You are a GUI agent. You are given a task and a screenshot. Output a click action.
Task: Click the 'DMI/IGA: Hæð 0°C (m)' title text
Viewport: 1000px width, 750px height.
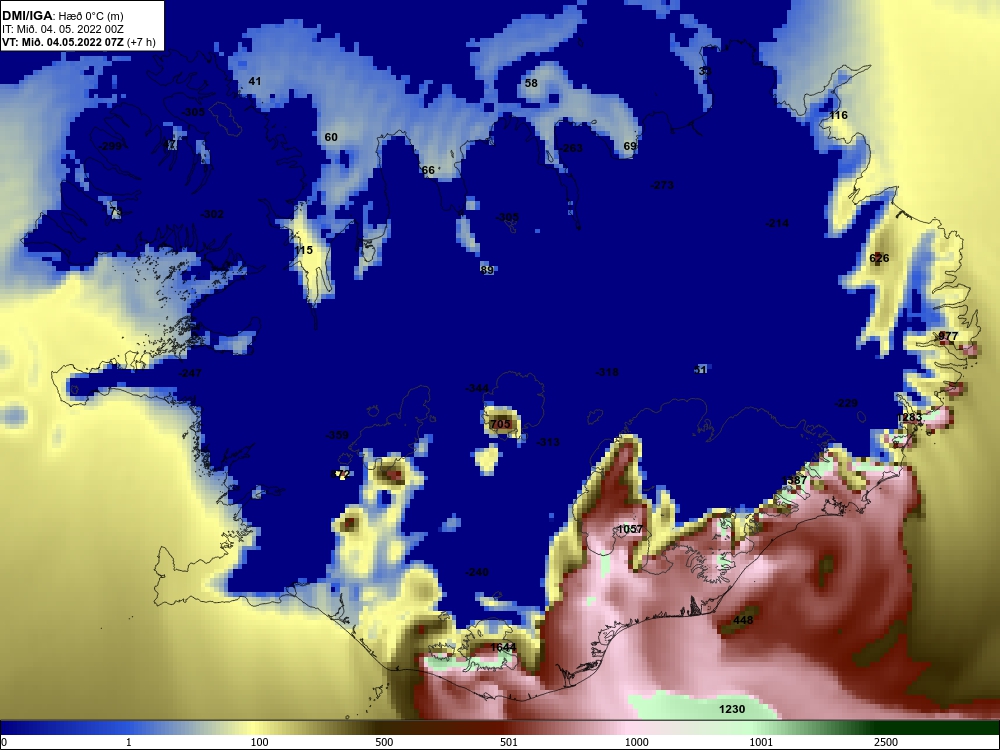coord(62,16)
